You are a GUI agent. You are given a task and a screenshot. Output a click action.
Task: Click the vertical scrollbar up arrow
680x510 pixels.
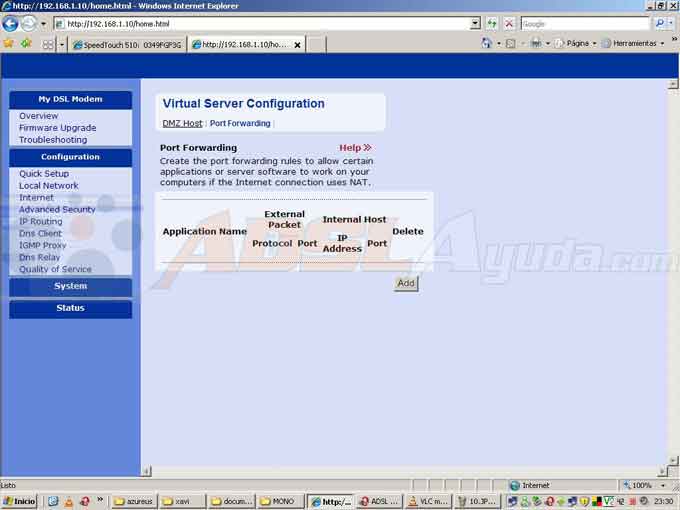(x=673, y=84)
